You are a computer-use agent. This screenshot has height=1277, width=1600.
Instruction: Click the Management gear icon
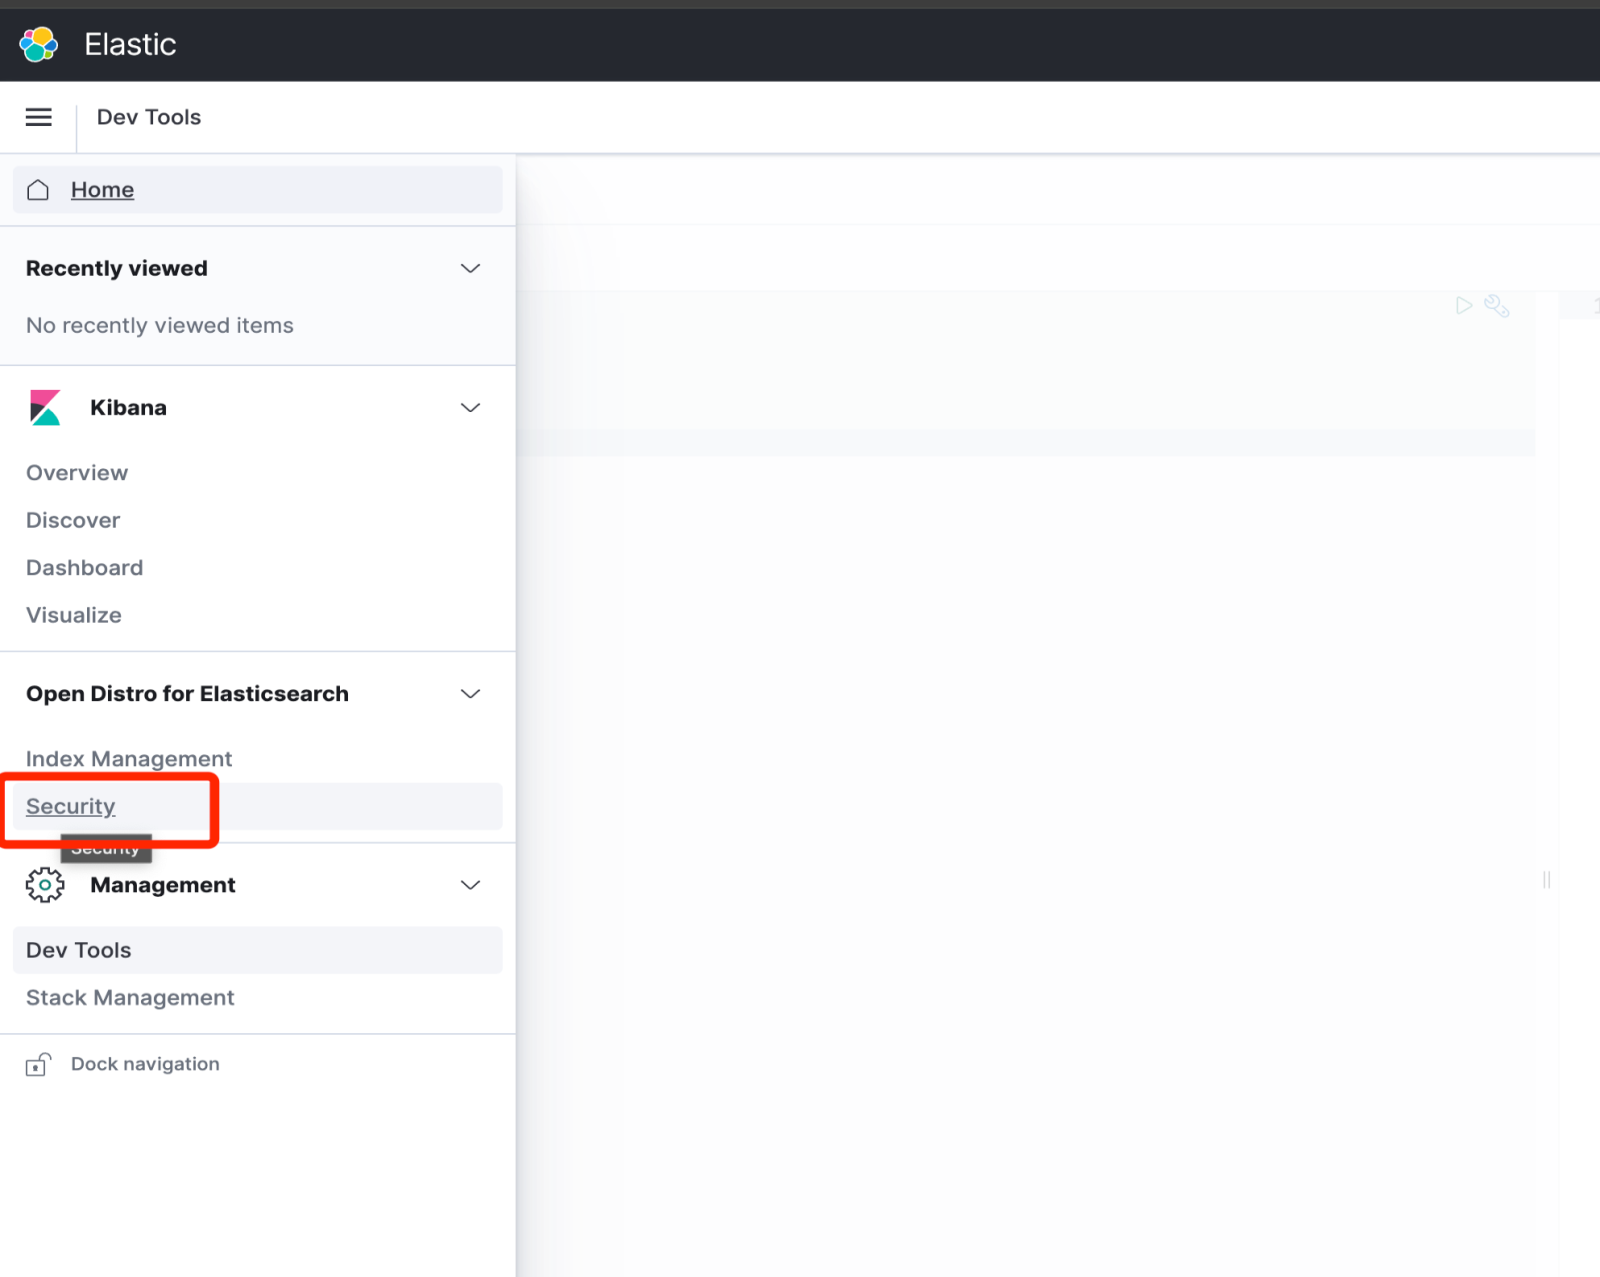[45, 885]
